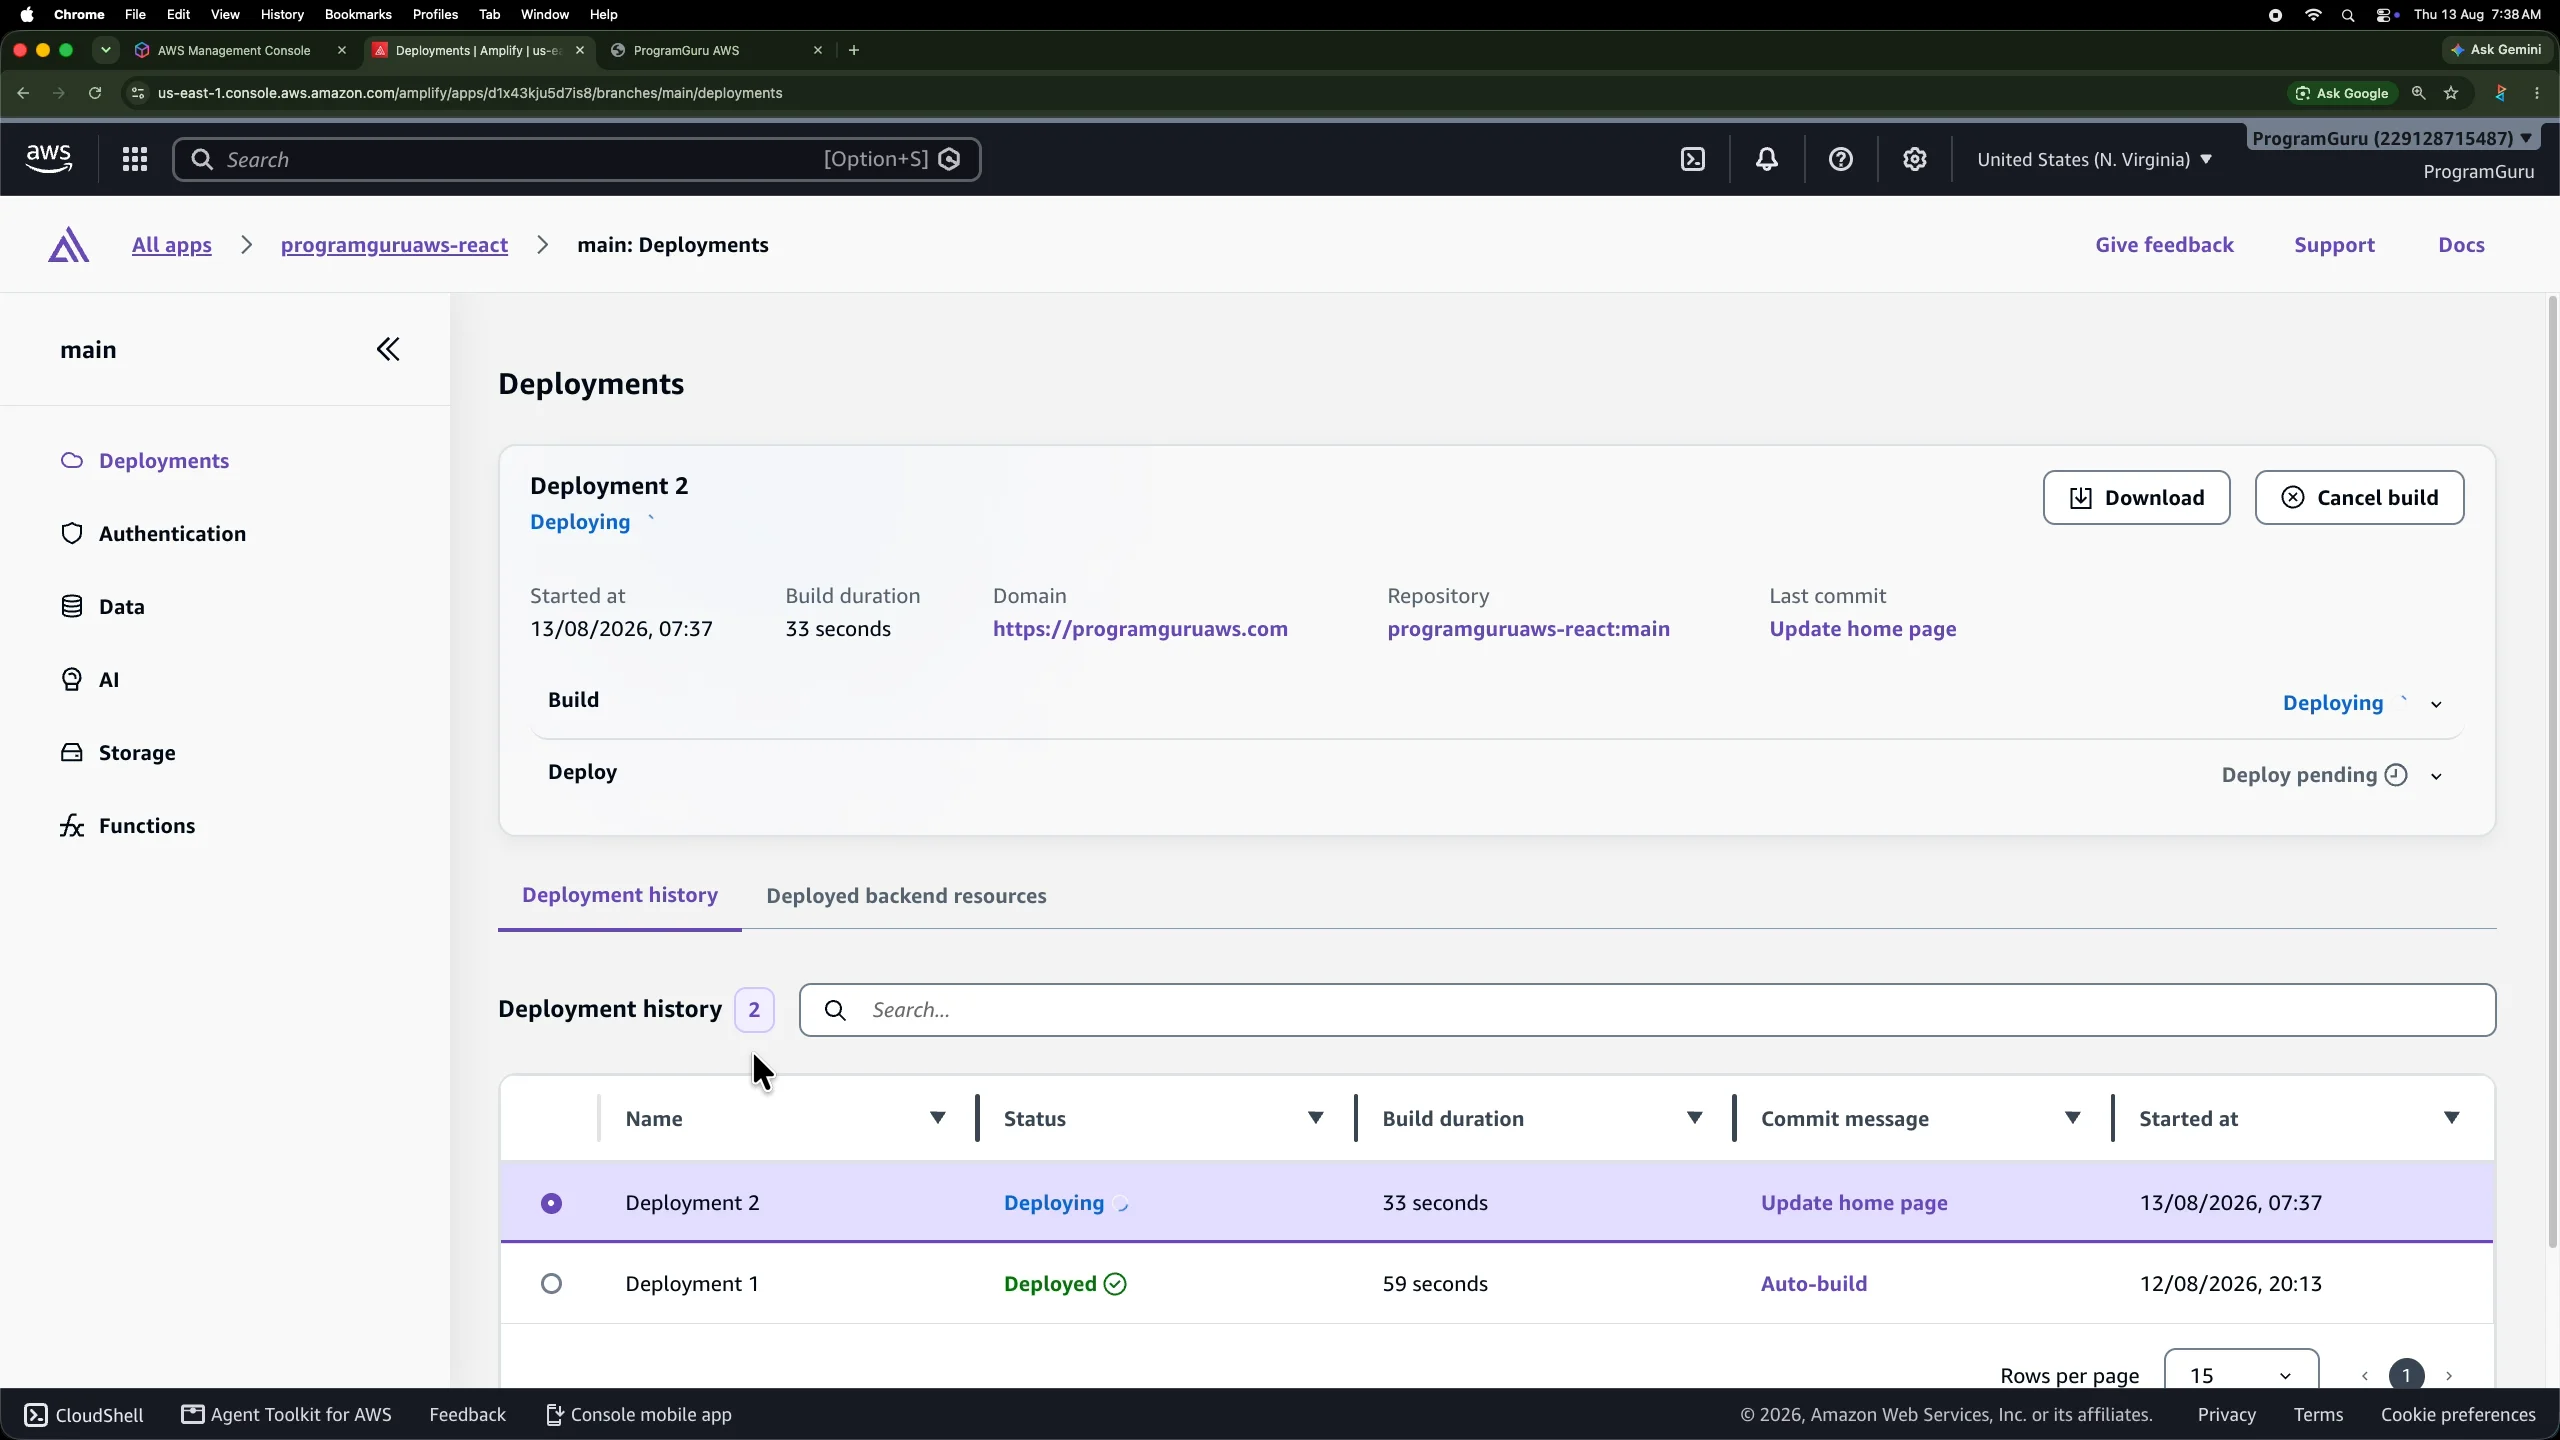Open Cookie preferences in footer
The height and width of the screenshot is (1440, 2560).
(2458, 1414)
